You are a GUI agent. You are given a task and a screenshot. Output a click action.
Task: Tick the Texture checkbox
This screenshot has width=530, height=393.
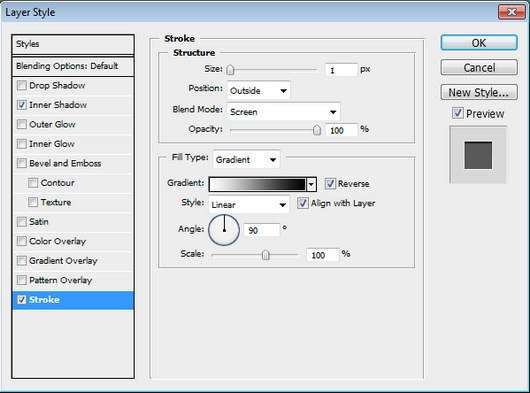point(33,202)
